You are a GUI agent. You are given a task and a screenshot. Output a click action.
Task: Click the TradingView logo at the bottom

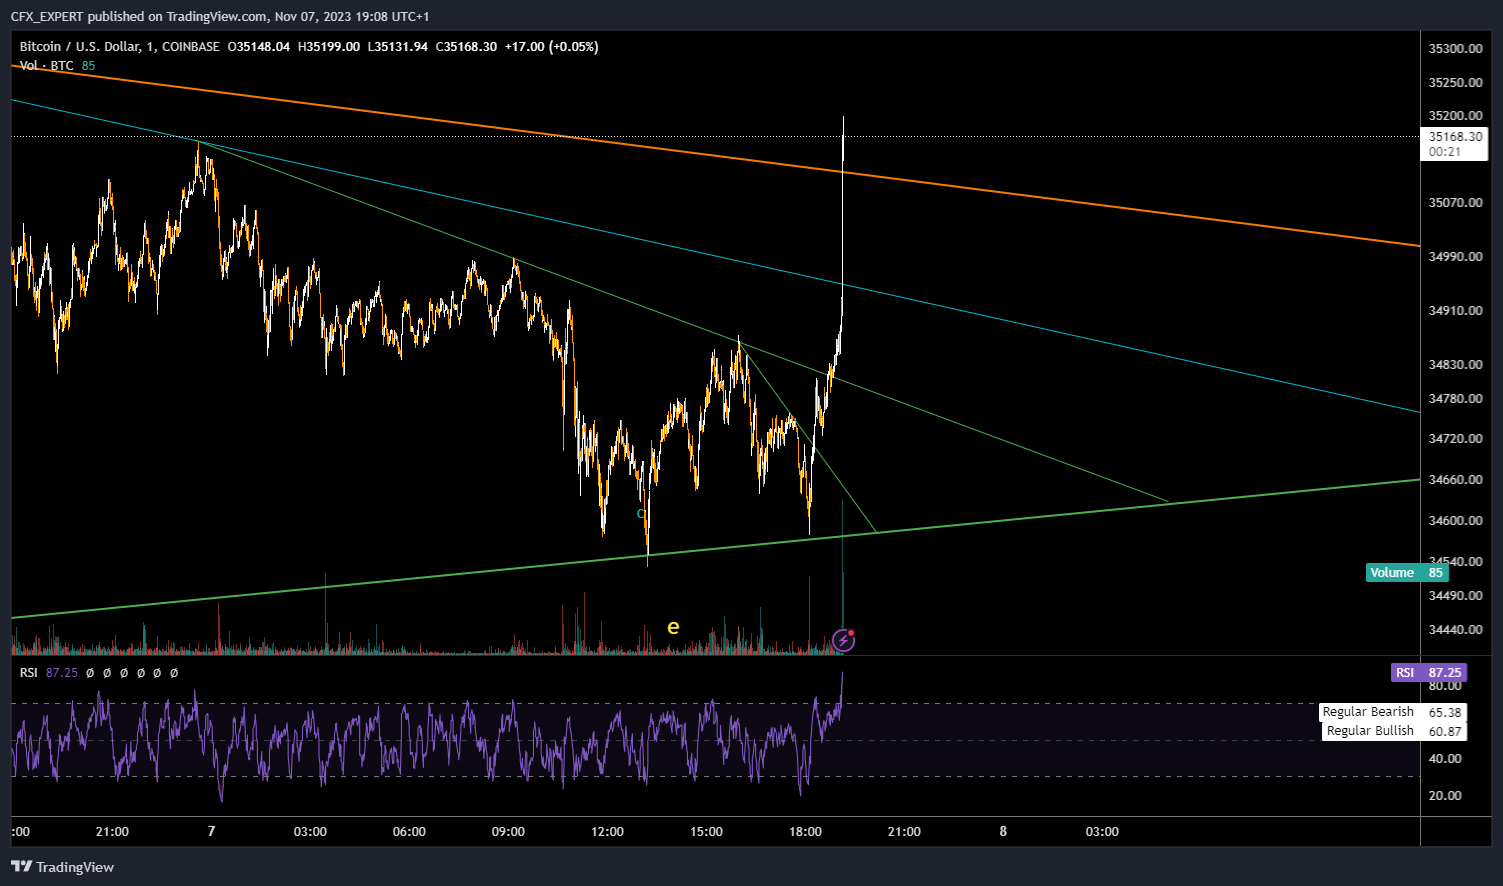62,867
